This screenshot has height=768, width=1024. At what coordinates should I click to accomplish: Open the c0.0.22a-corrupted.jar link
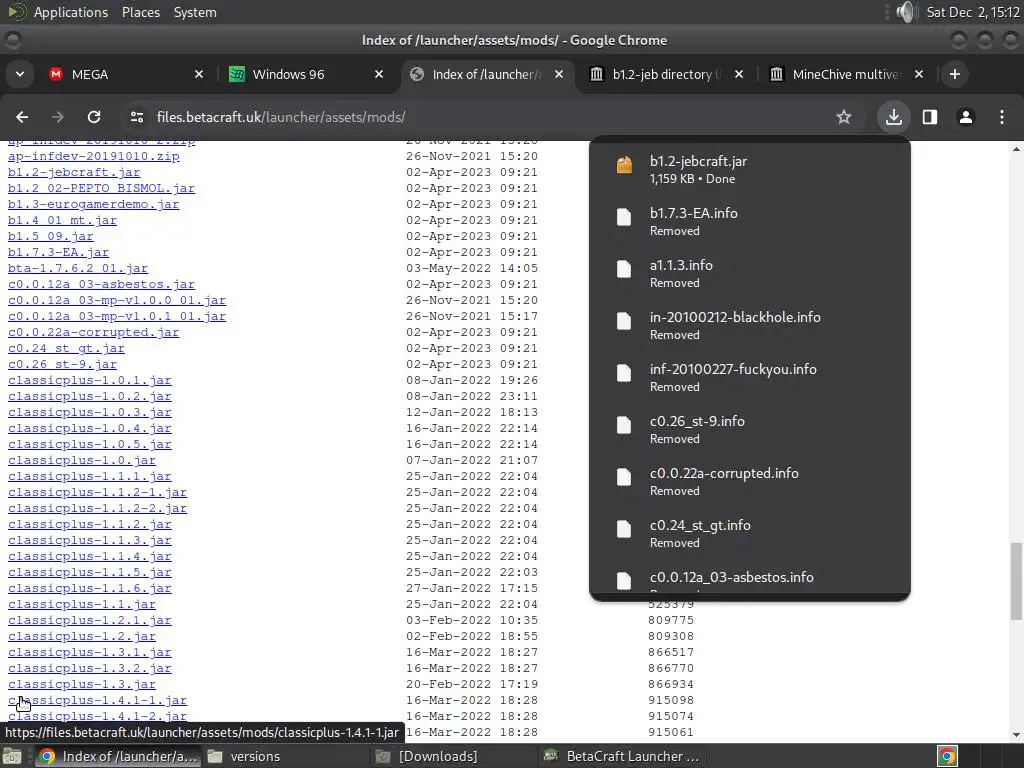93,332
